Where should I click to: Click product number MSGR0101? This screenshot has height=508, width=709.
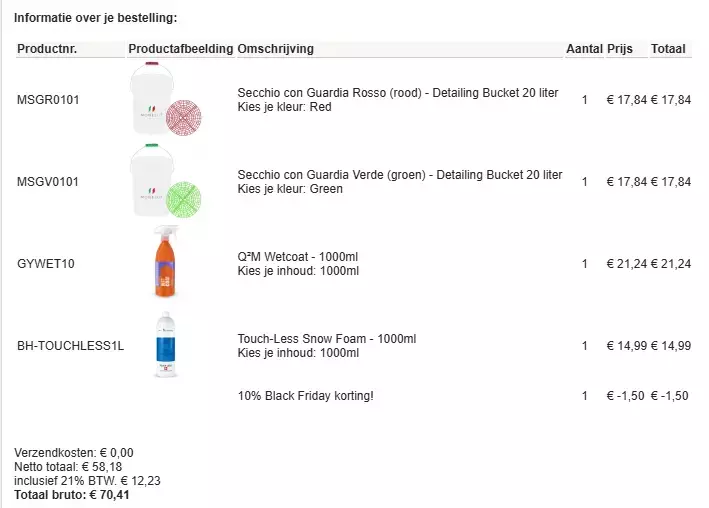click(48, 100)
